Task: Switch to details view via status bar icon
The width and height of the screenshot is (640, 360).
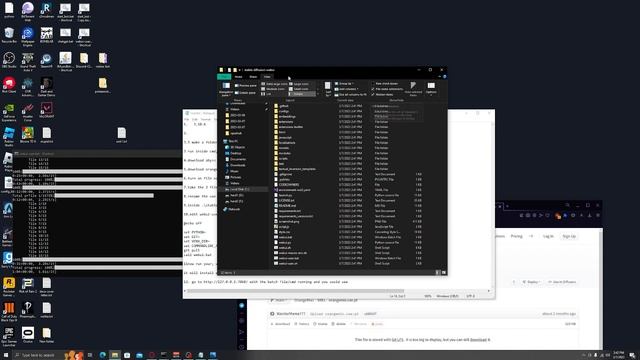Action: coord(438,273)
